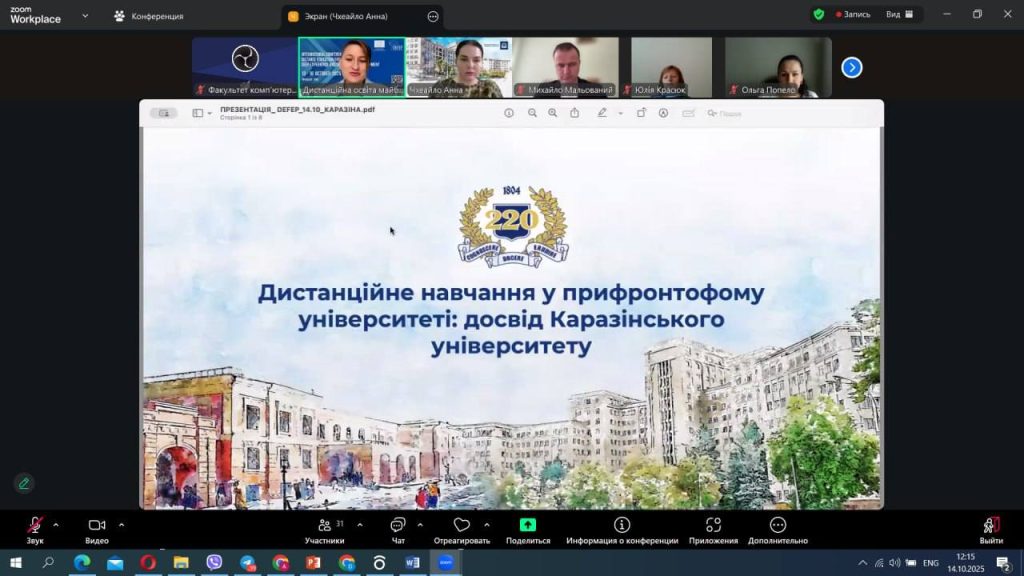Turn on the camera with the Видео button
Image resolution: width=1024 pixels, height=576 pixels.
point(97,526)
